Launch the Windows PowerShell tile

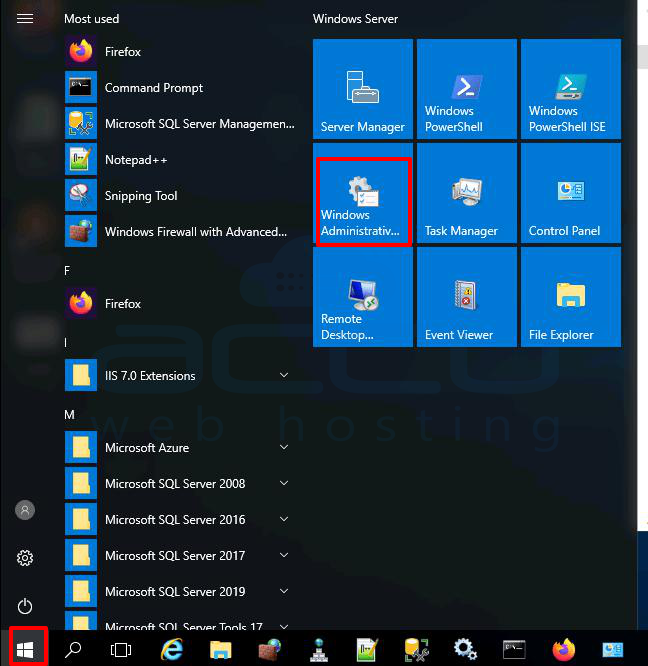[467, 89]
